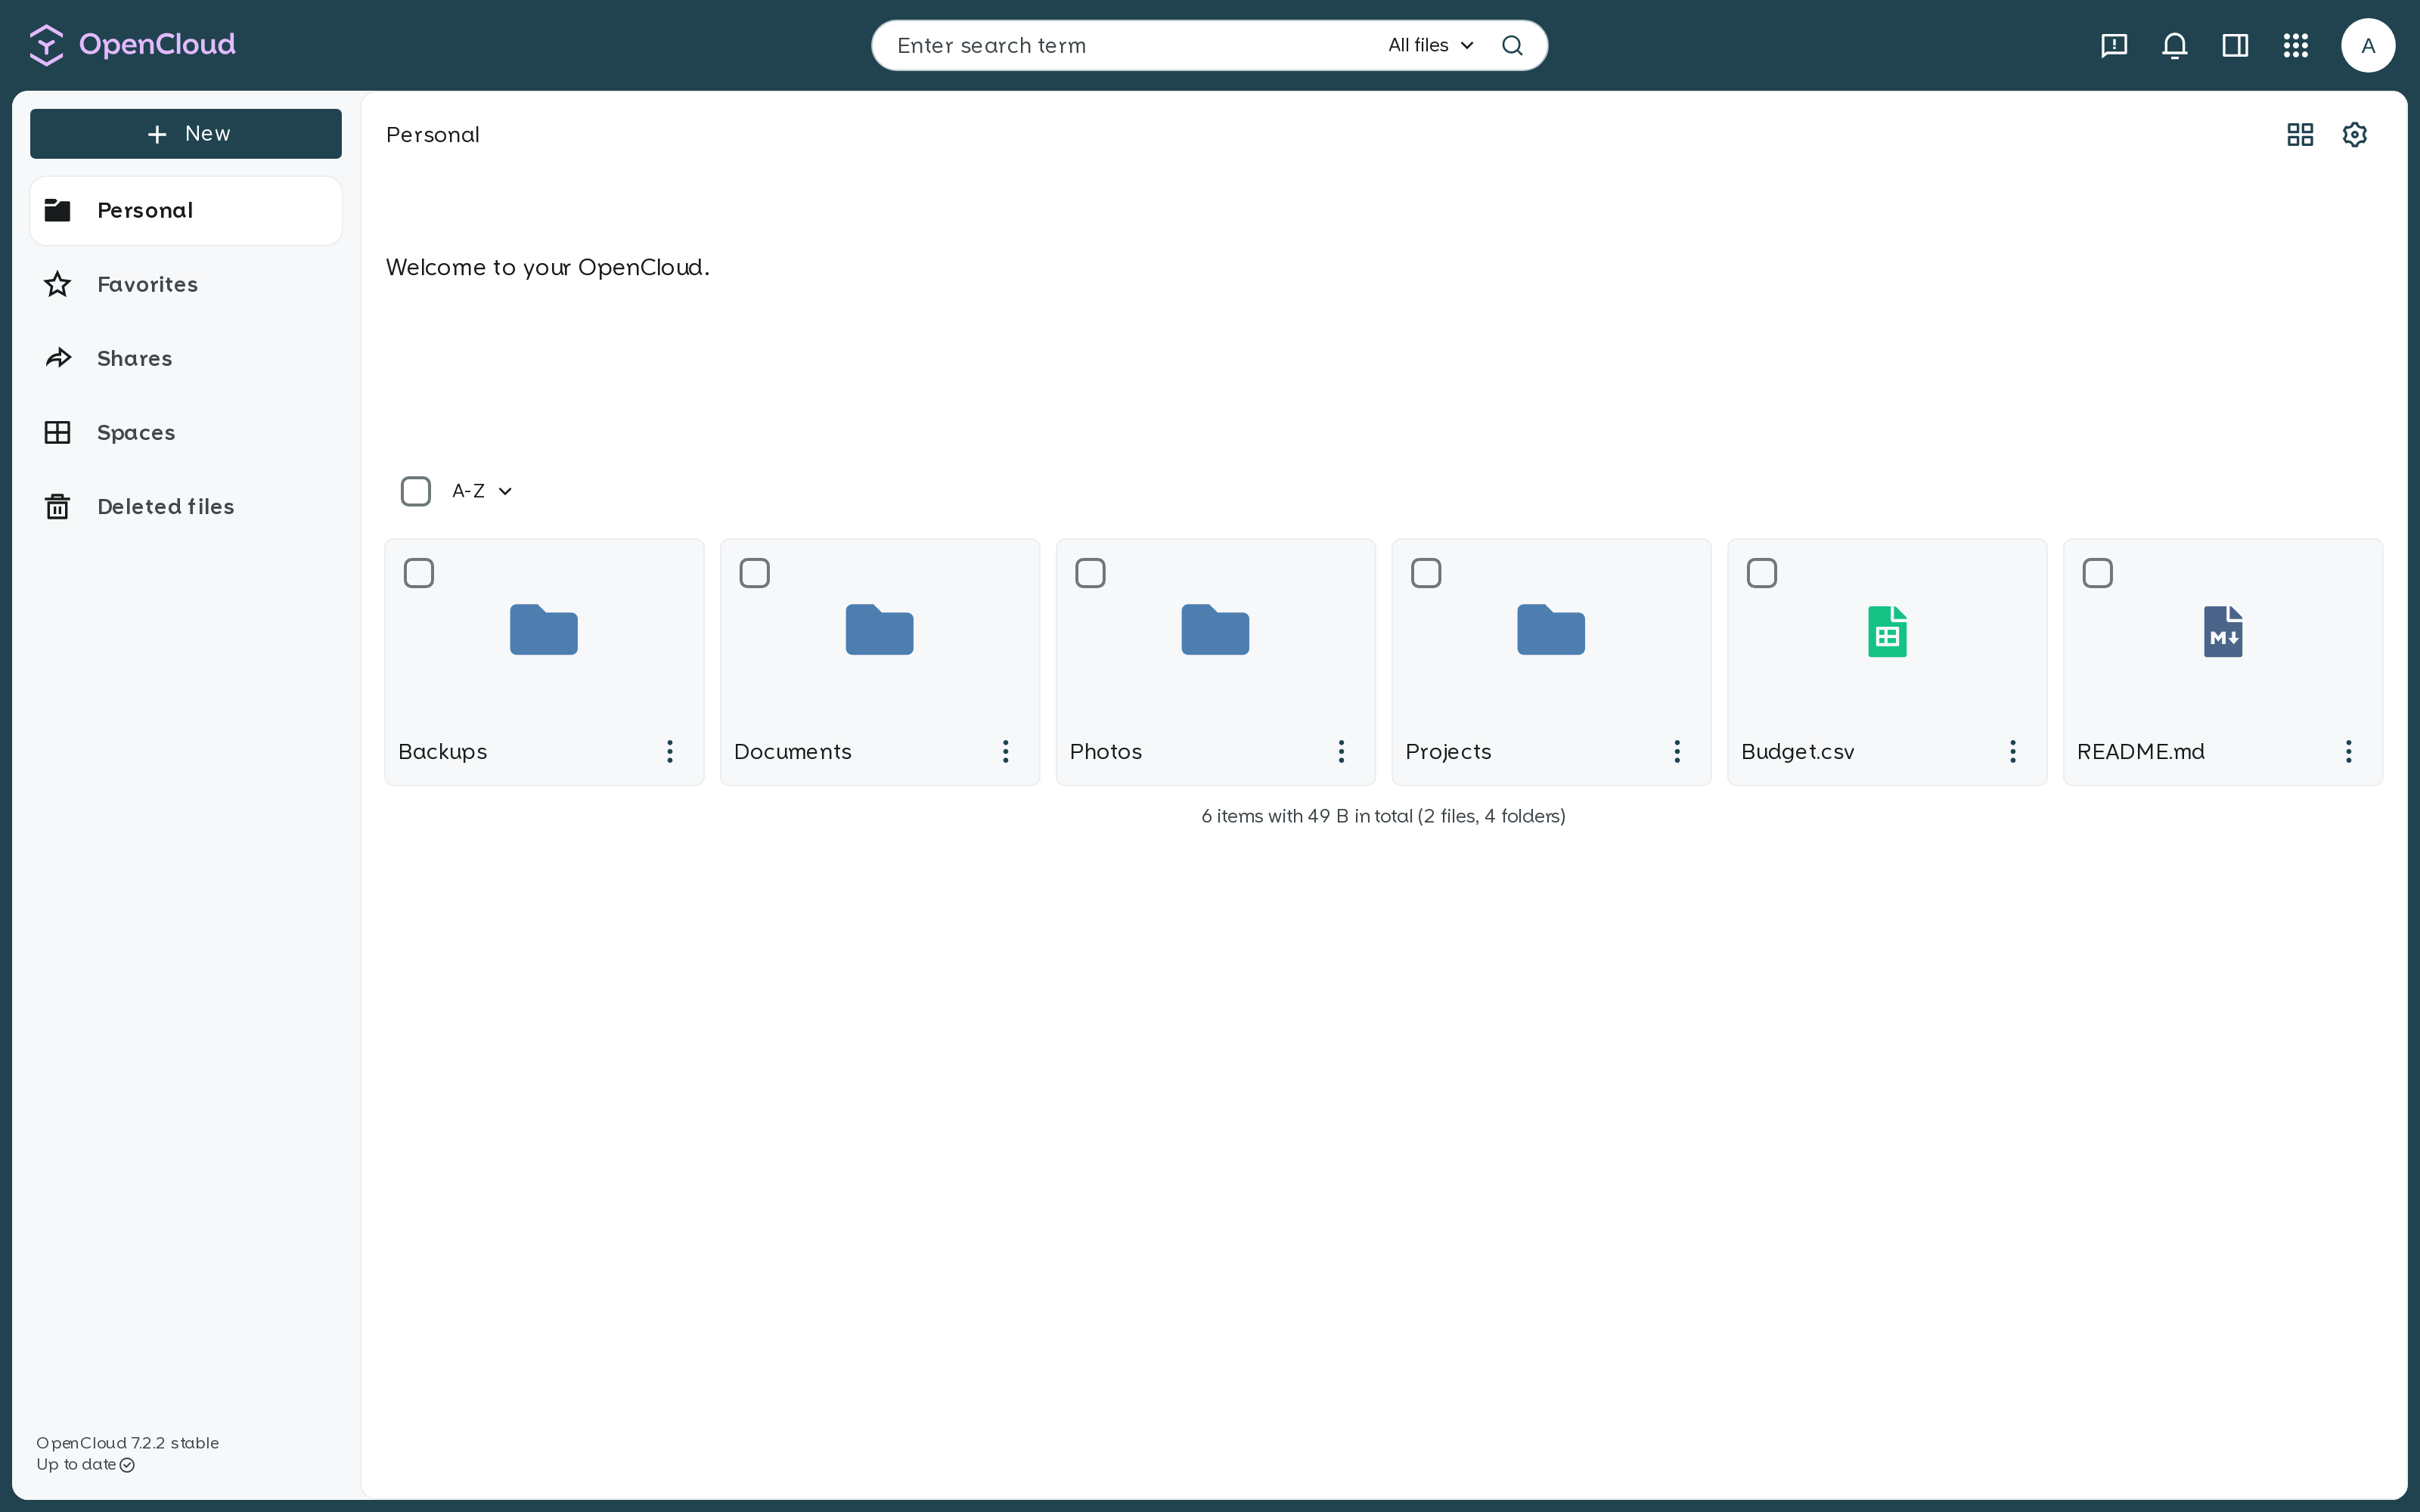Select the Budget.csv checkbox
Image resolution: width=2420 pixels, height=1512 pixels.
[1762, 573]
